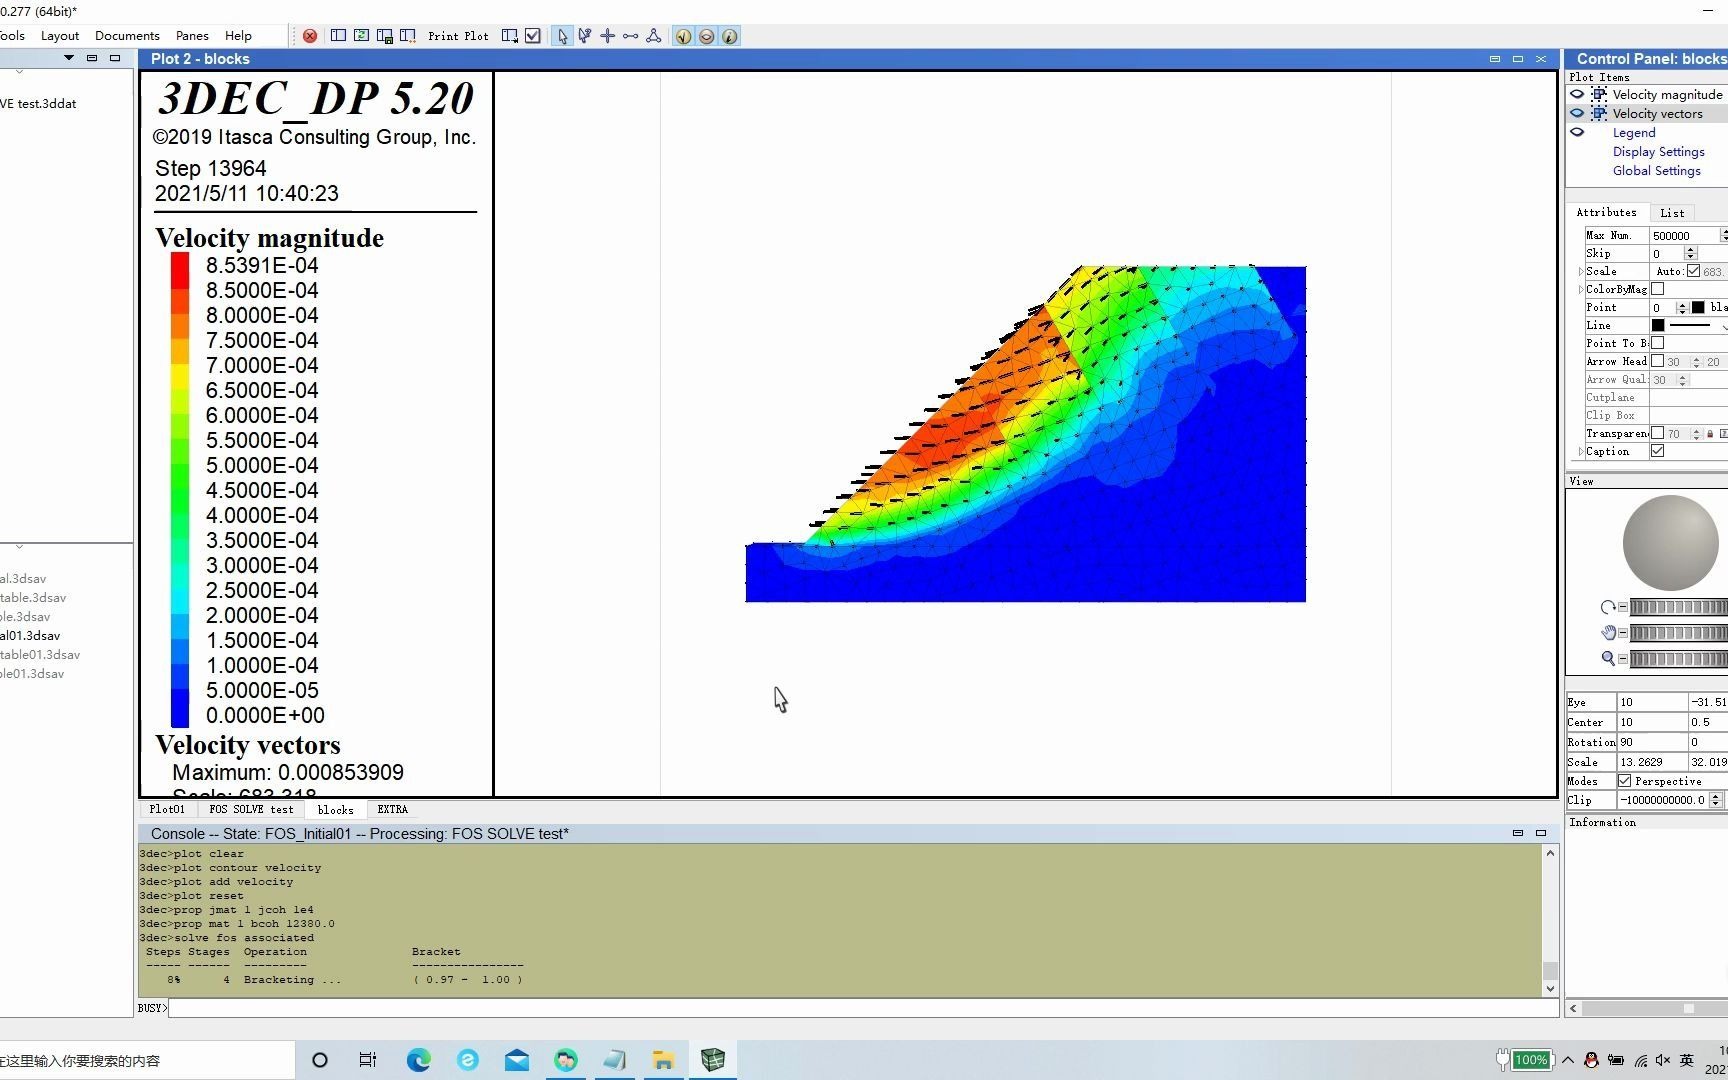Select the crosshair center tool
This screenshot has width=1728, height=1080.
[x=607, y=36]
